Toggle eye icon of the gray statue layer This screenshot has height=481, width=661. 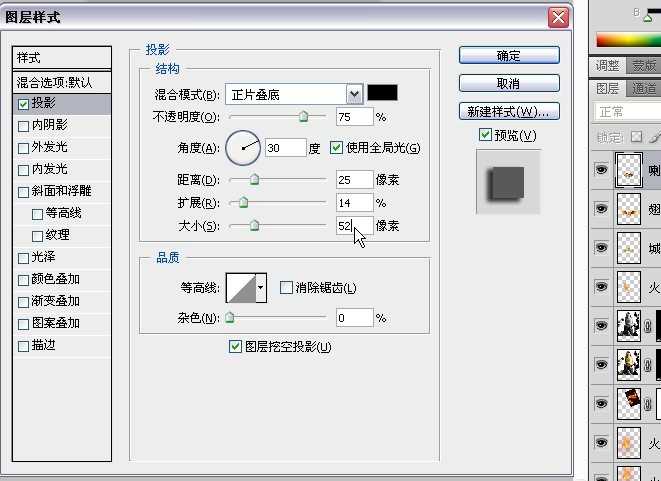pos(601,325)
